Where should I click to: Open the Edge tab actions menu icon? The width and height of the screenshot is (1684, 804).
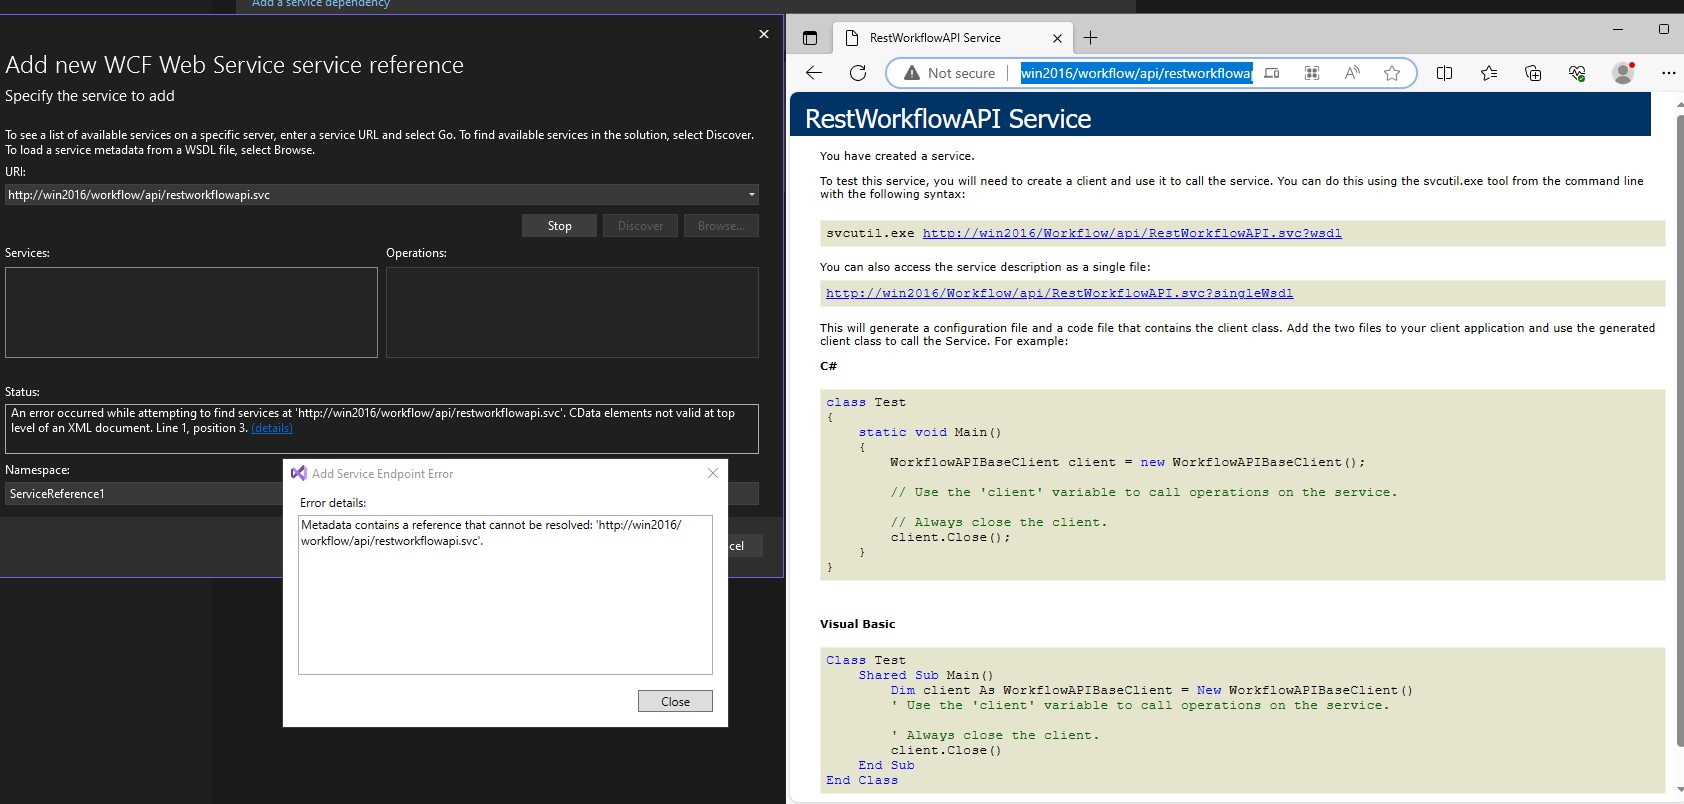[810, 38]
